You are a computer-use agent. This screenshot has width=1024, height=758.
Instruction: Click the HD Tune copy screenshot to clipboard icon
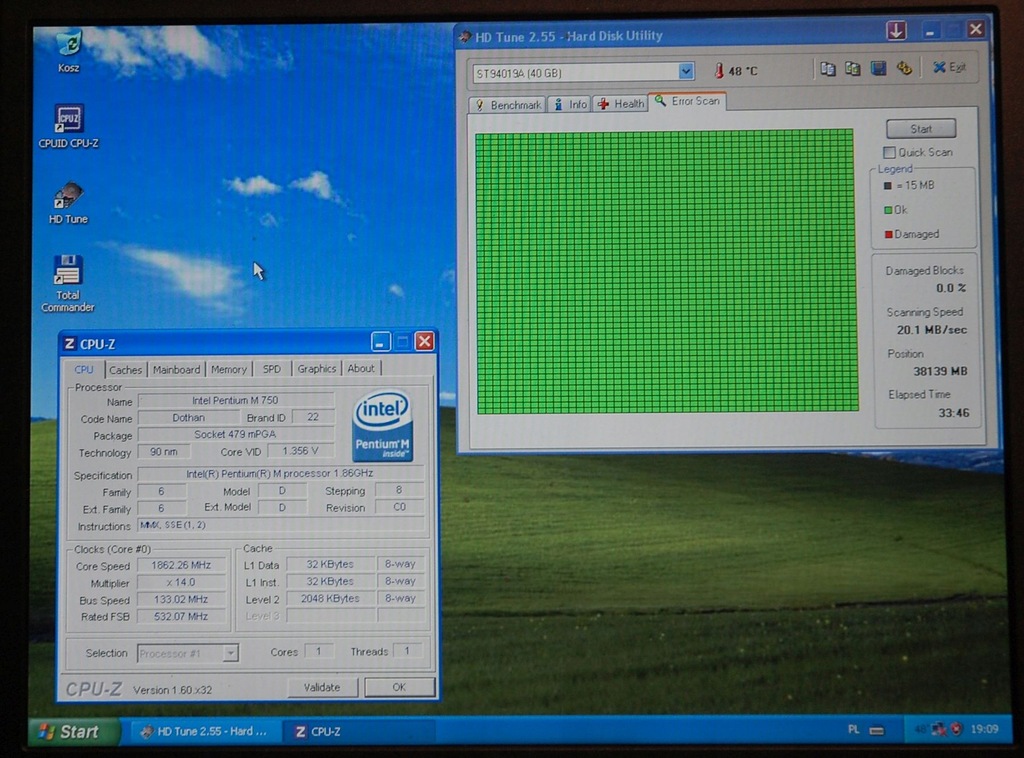click(x=852, y=69)
